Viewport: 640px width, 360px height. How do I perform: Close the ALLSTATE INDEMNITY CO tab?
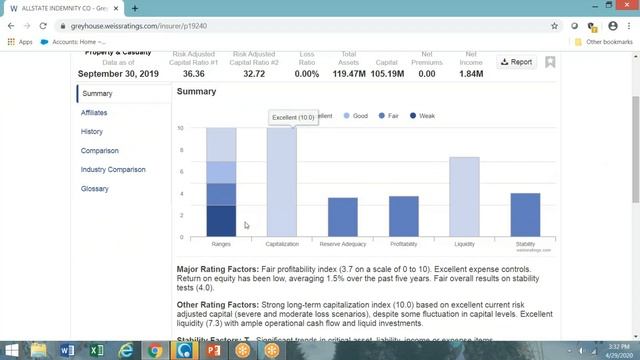(116, 8)
